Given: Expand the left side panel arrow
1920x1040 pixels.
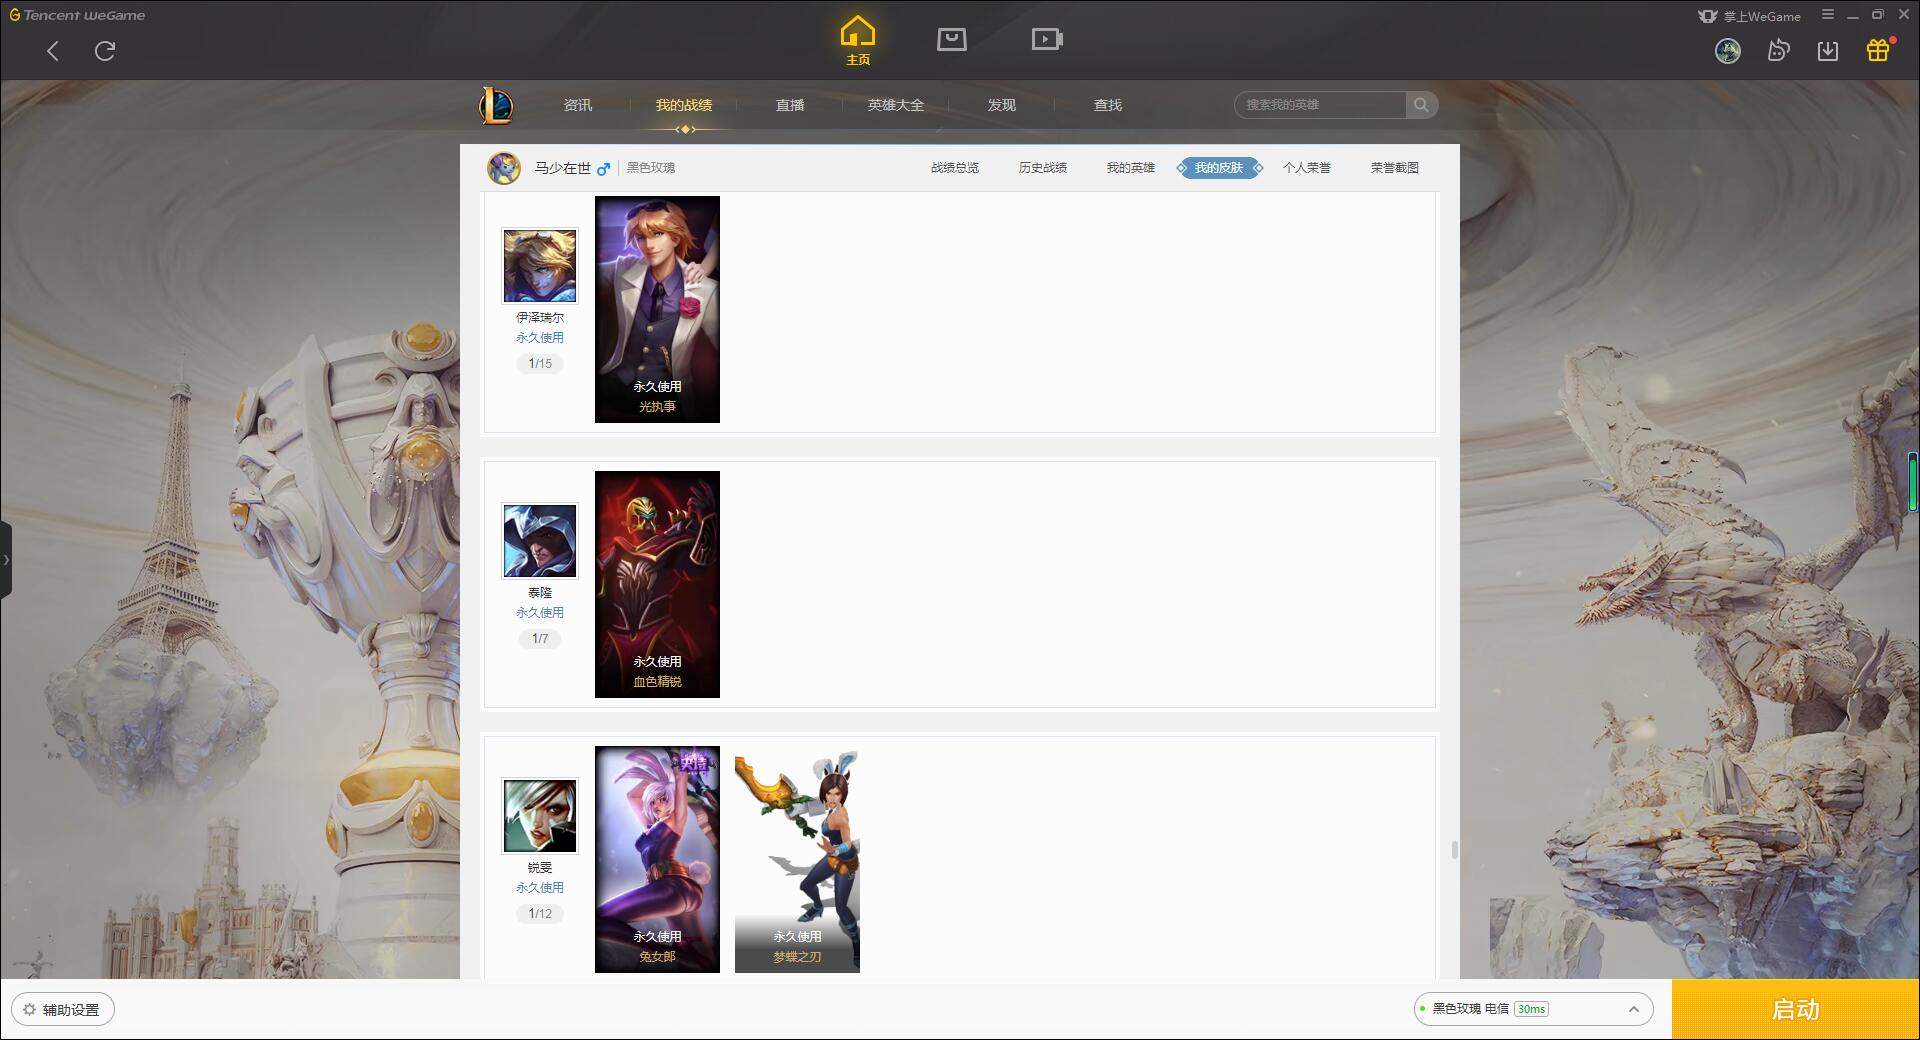Looking at the screenshot, I should pyautogui.click(x=6, y=560).
